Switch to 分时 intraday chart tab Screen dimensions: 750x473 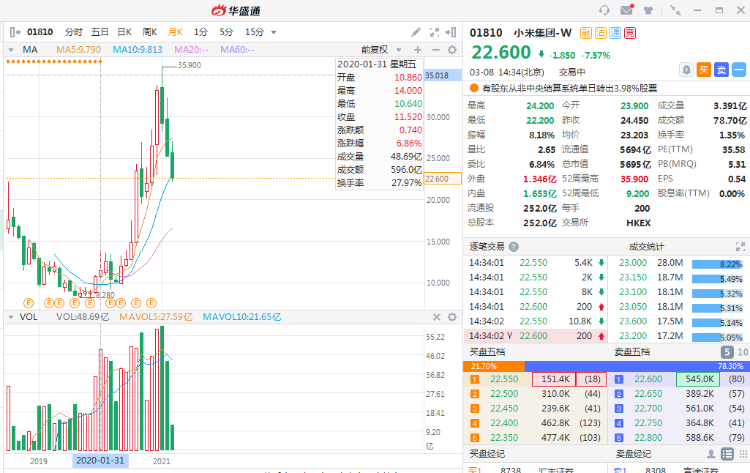(x=74, y=32)
